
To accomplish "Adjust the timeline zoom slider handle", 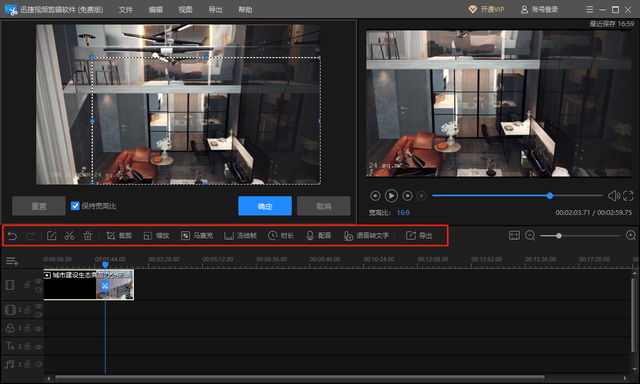I will [x=559, y=235].
